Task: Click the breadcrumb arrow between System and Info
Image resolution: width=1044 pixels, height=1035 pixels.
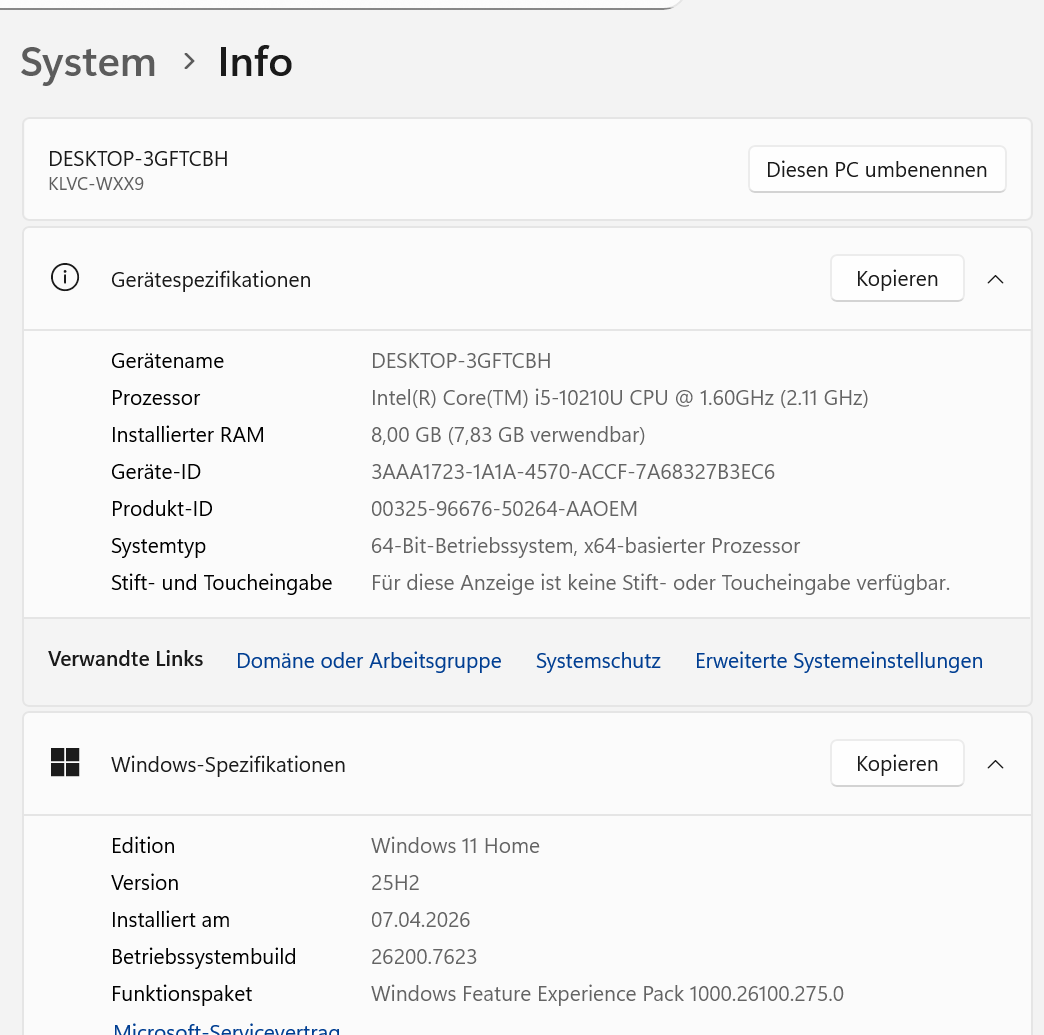Action: 189,61
